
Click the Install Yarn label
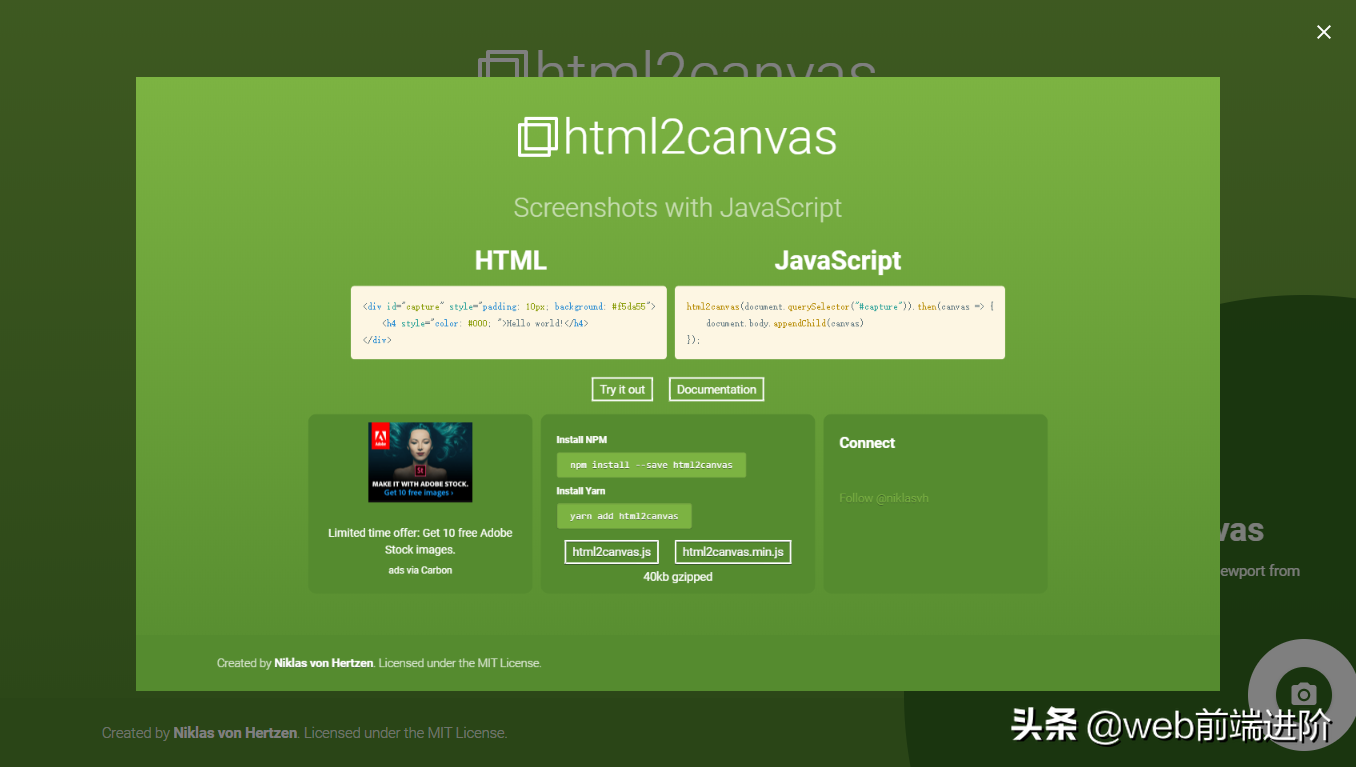coord(580,491)
